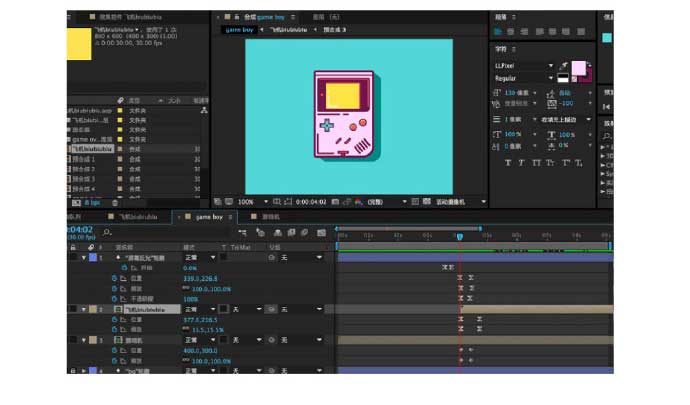Screen dimensions: 690x405
Task: Click layer 2 scale value 11.5,11.5%
Action: tap(208, 330)
